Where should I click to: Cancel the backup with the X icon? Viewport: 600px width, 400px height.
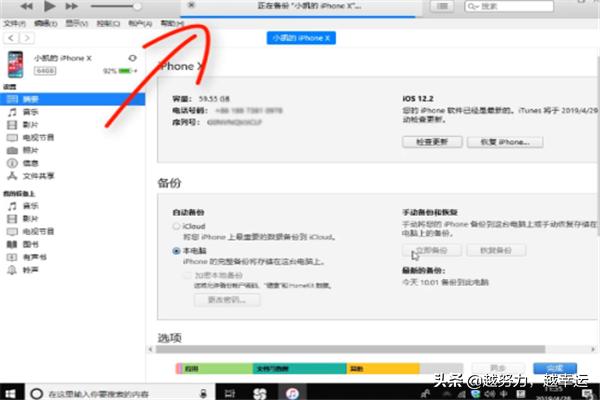click(191, 5)
